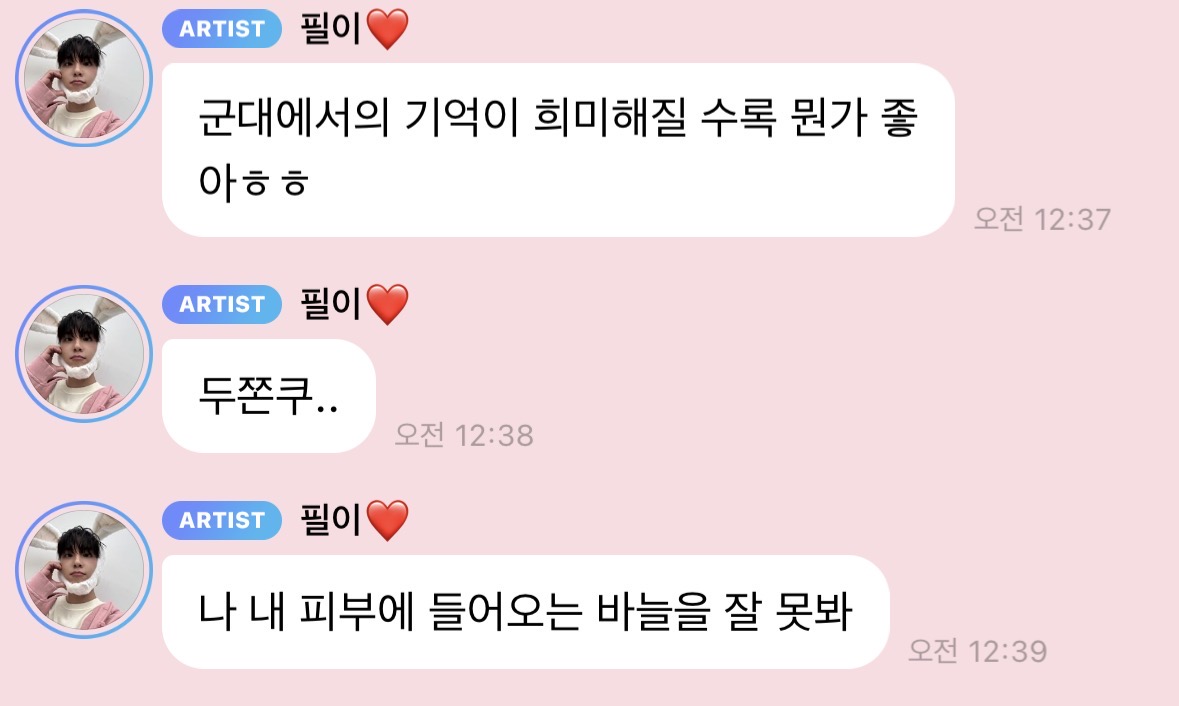Select red heart emoji above the 12:39 message
This screenshot has width=1179, height=706.
387,520
